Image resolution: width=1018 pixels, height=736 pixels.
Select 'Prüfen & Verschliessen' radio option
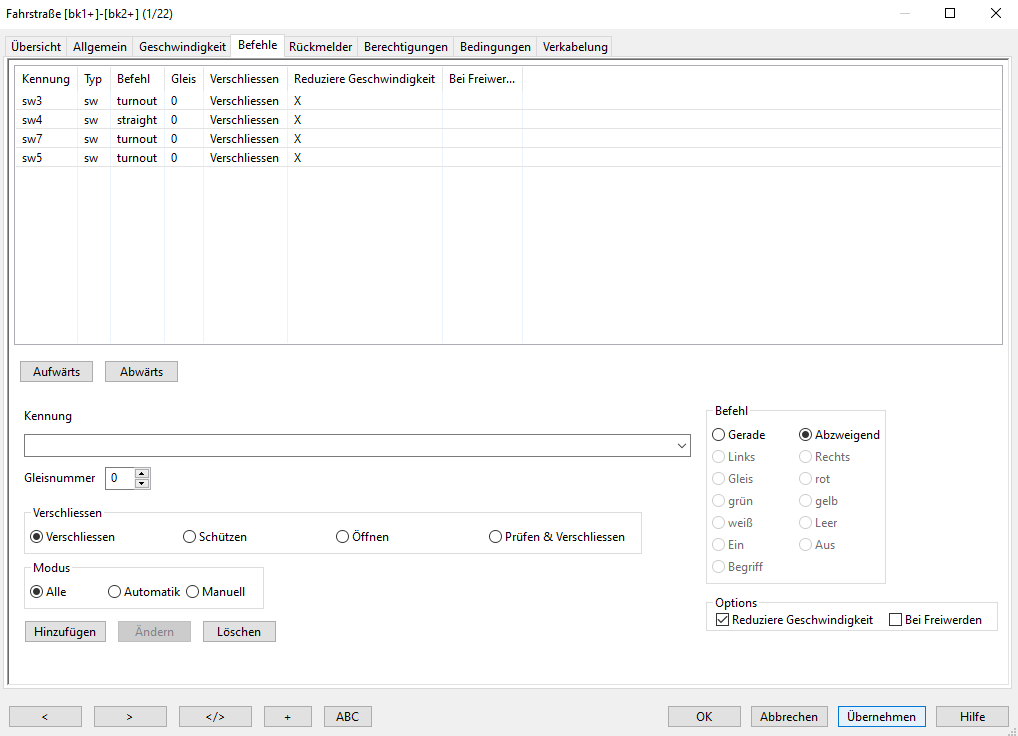(496, 537)
